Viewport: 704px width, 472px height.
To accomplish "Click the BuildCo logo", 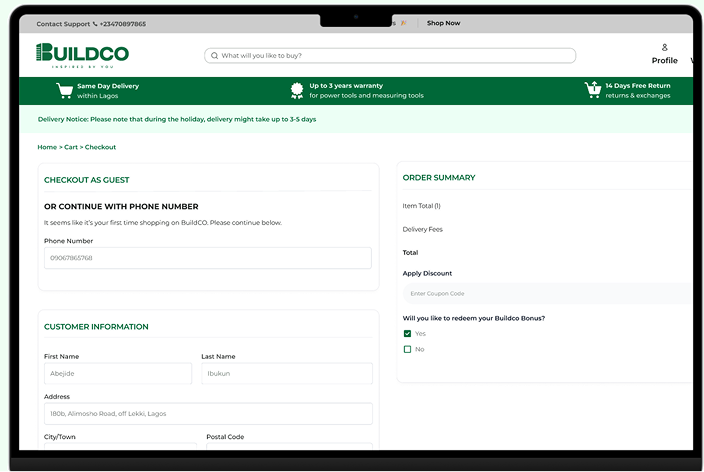I will 82,55.
